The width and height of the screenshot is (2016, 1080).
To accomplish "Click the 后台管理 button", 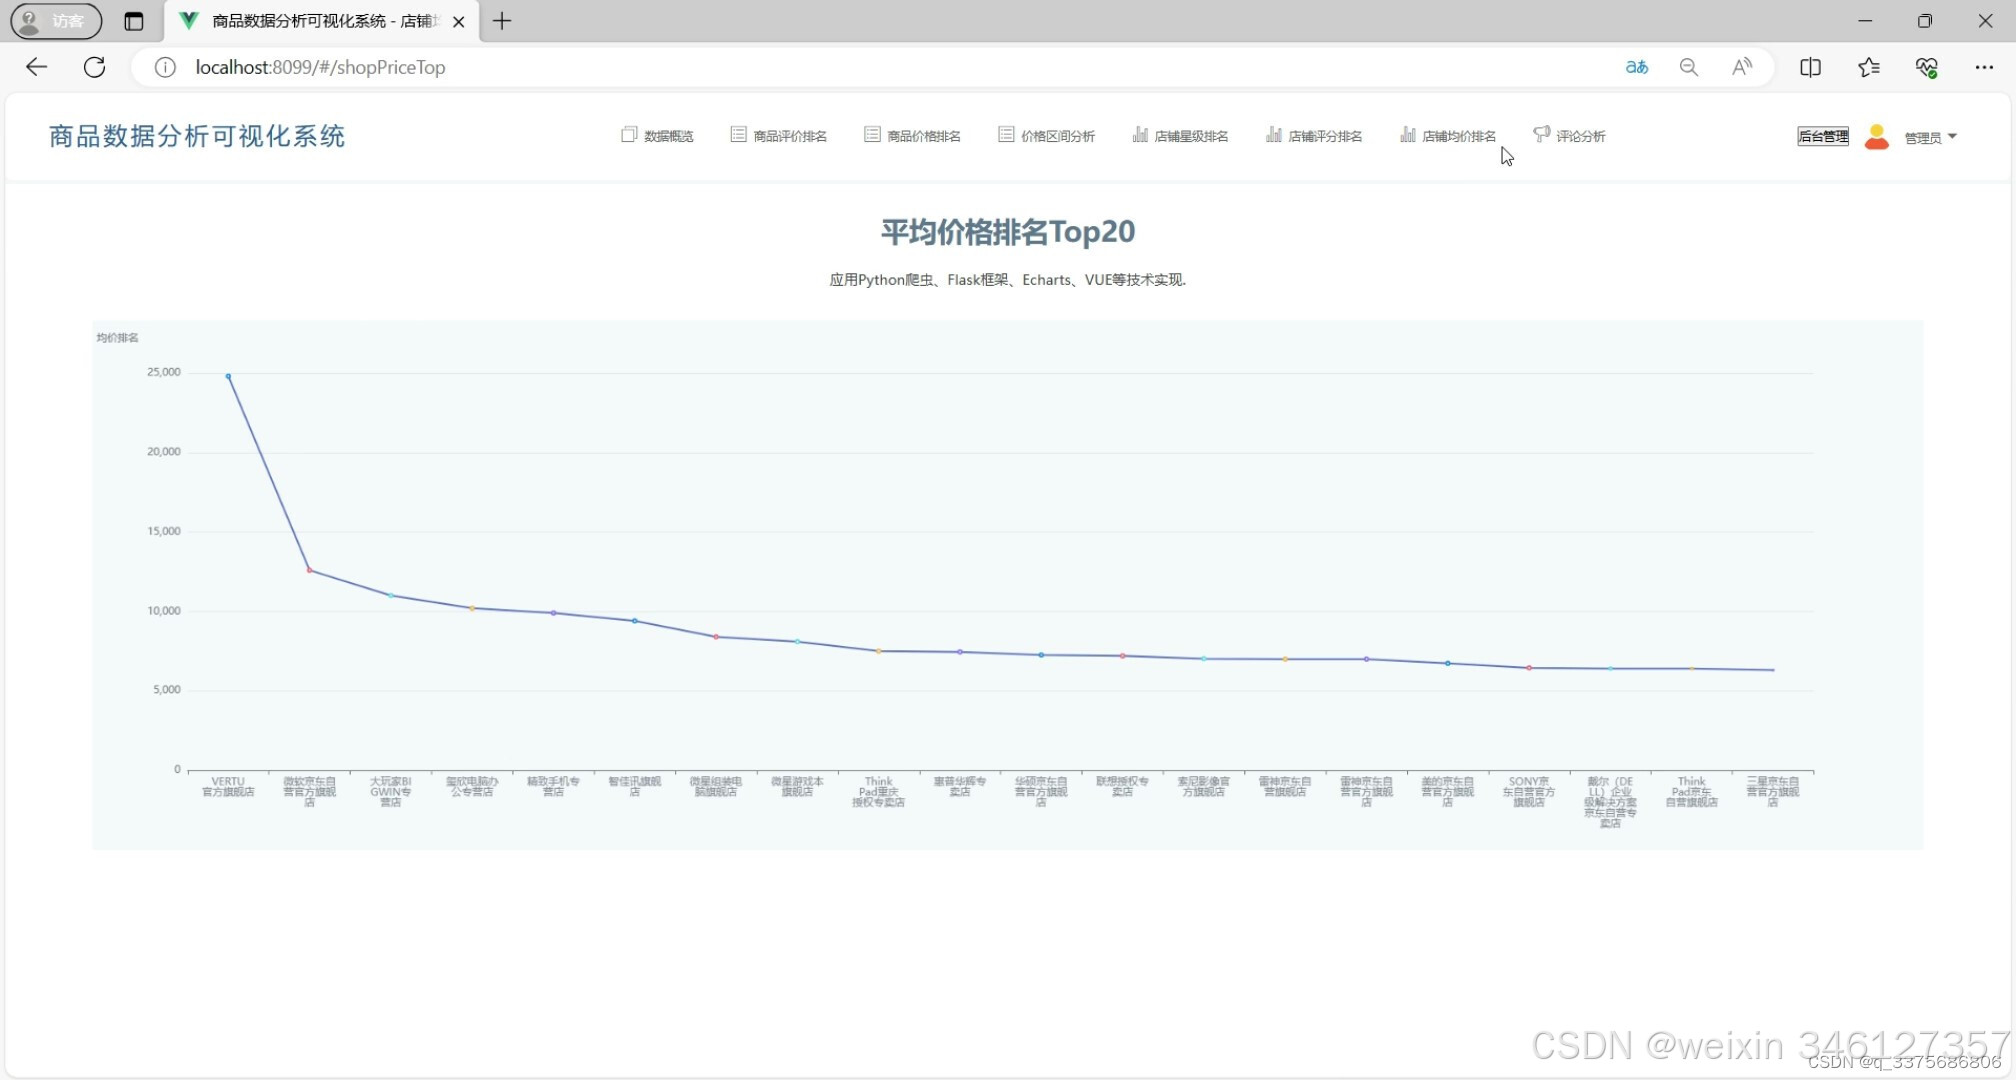I will click(1822, 137).
